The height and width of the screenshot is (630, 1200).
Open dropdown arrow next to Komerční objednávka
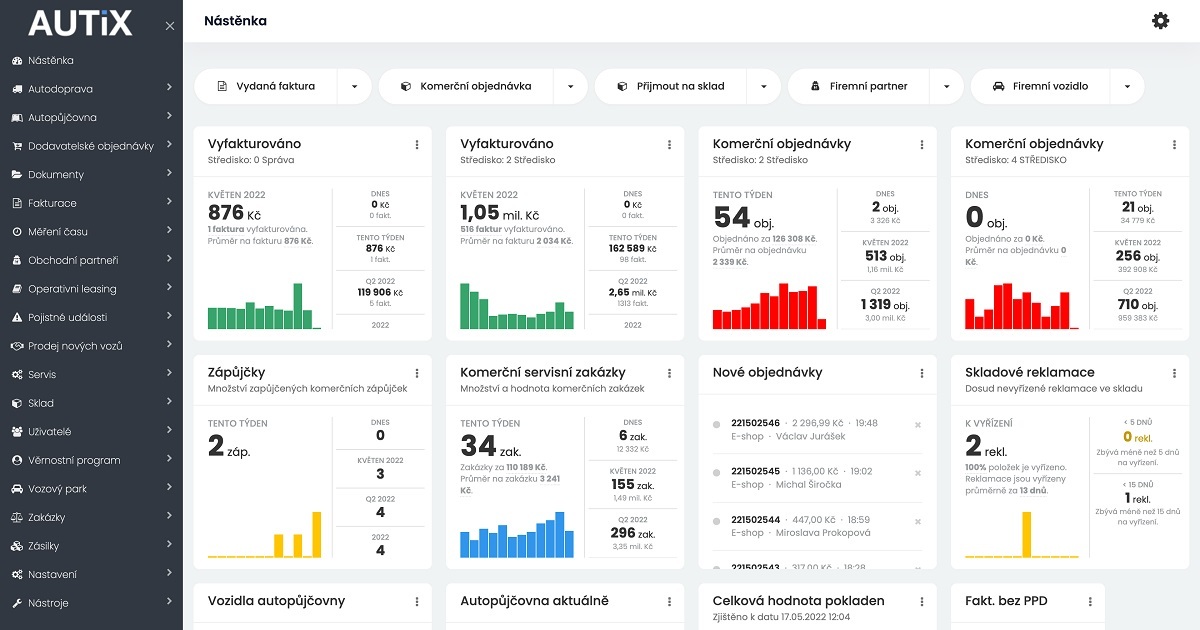pos(570,87)
